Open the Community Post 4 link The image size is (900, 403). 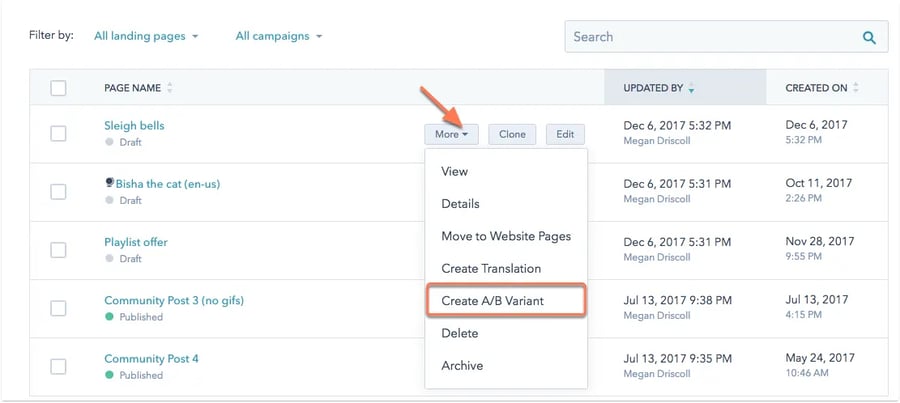coord(152,359)
